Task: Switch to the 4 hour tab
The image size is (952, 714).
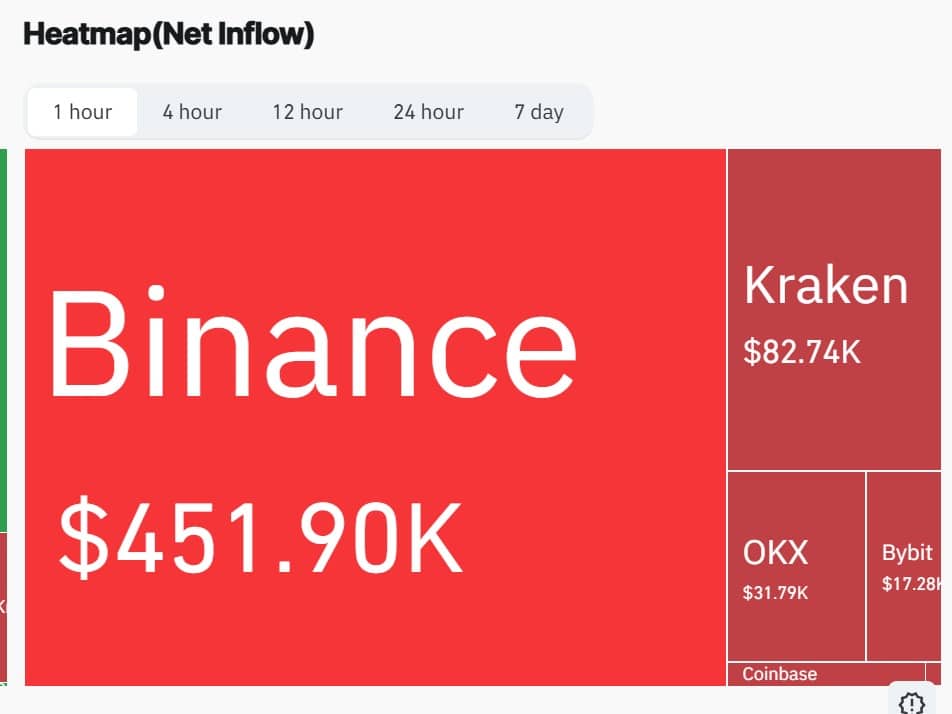Action: 192,112
